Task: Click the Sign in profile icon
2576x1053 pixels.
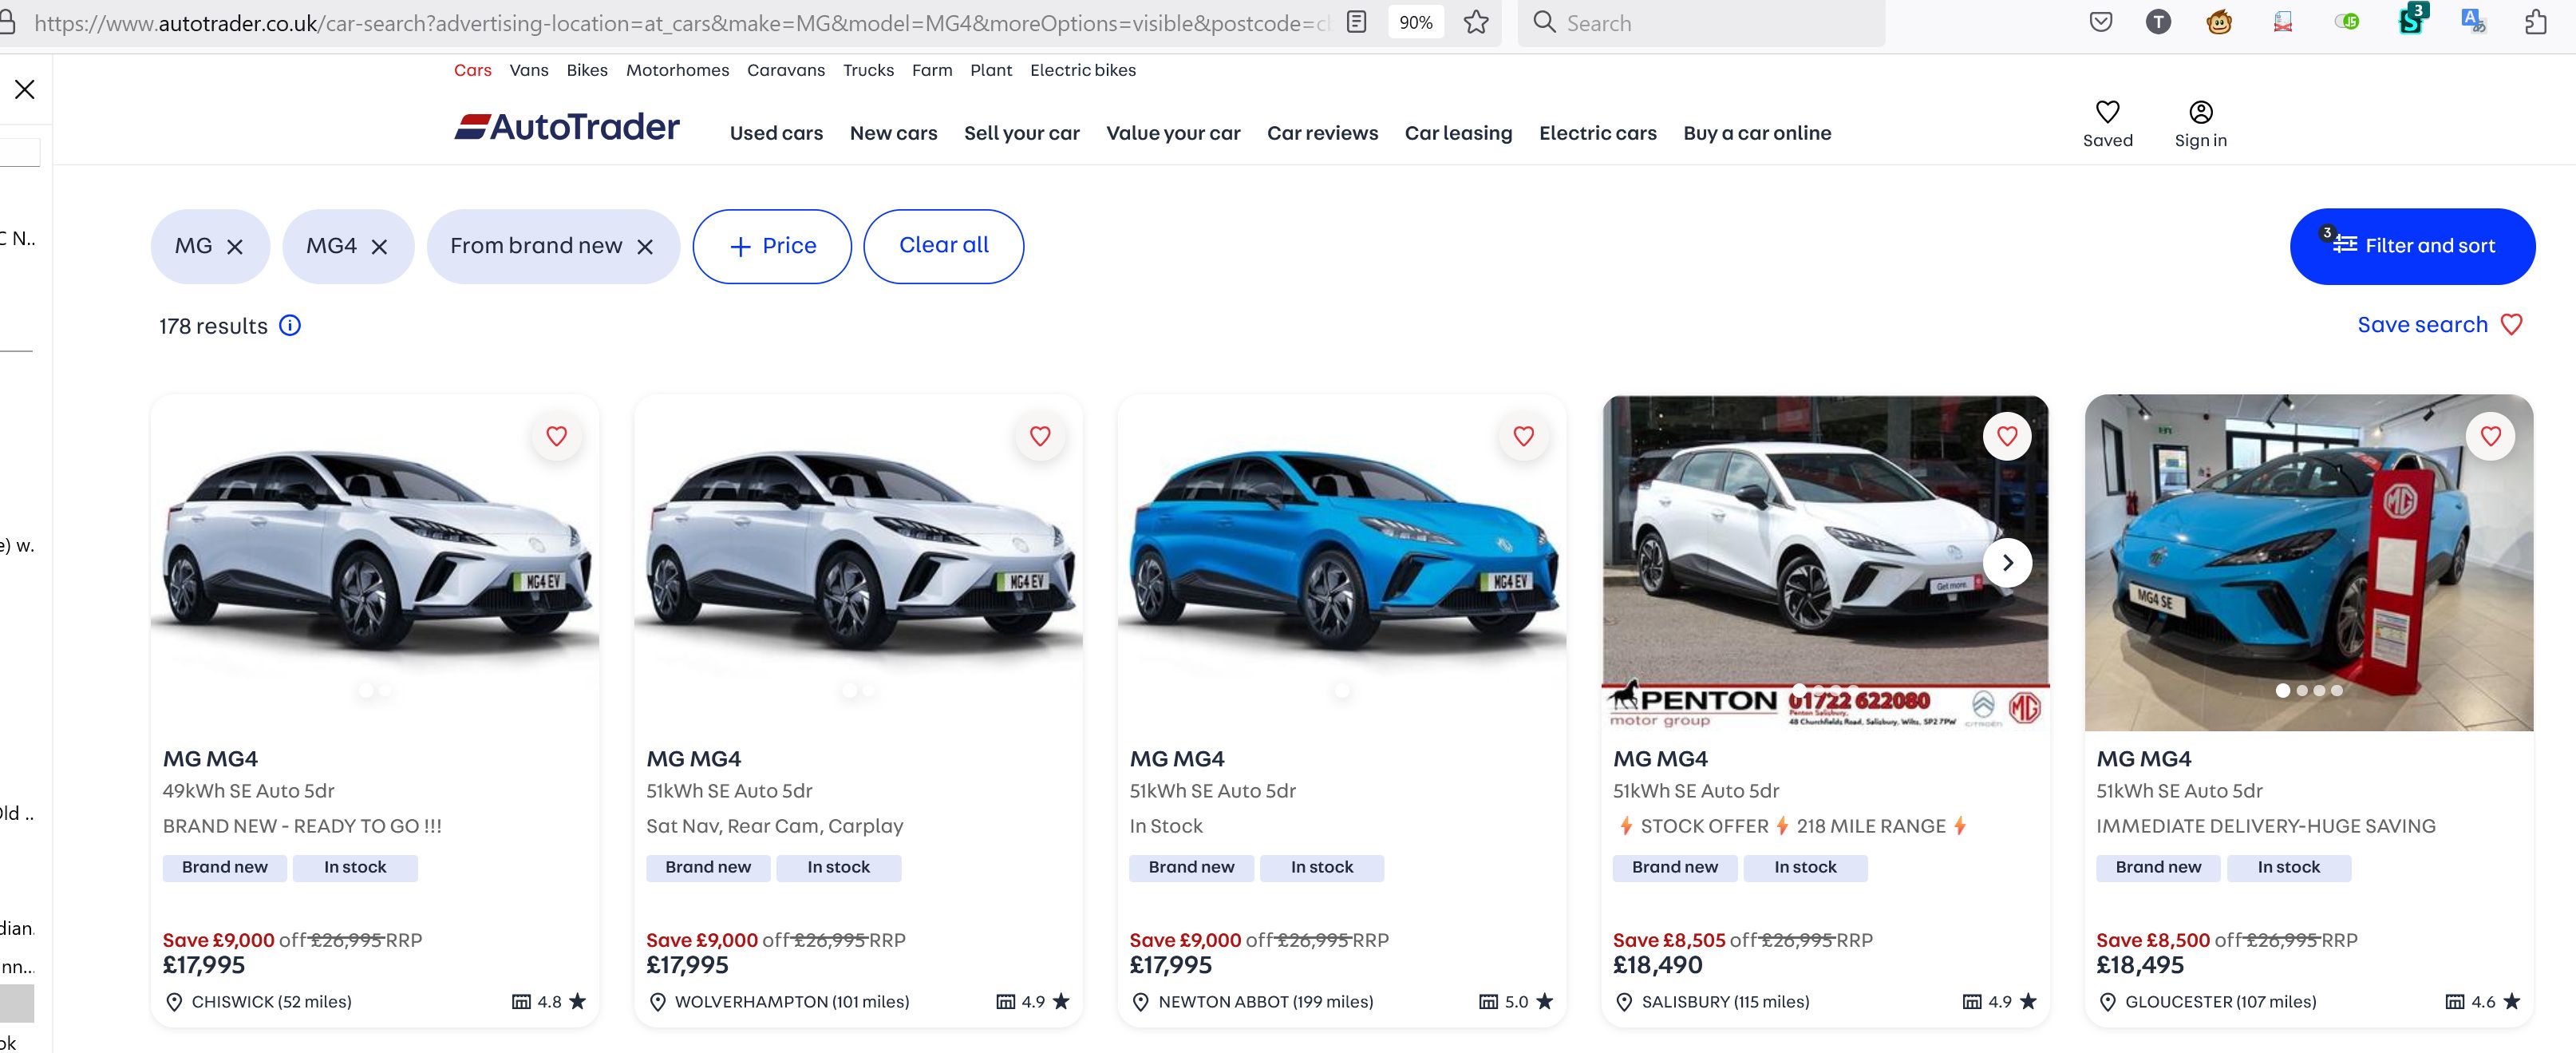Action: [2200, 112]
